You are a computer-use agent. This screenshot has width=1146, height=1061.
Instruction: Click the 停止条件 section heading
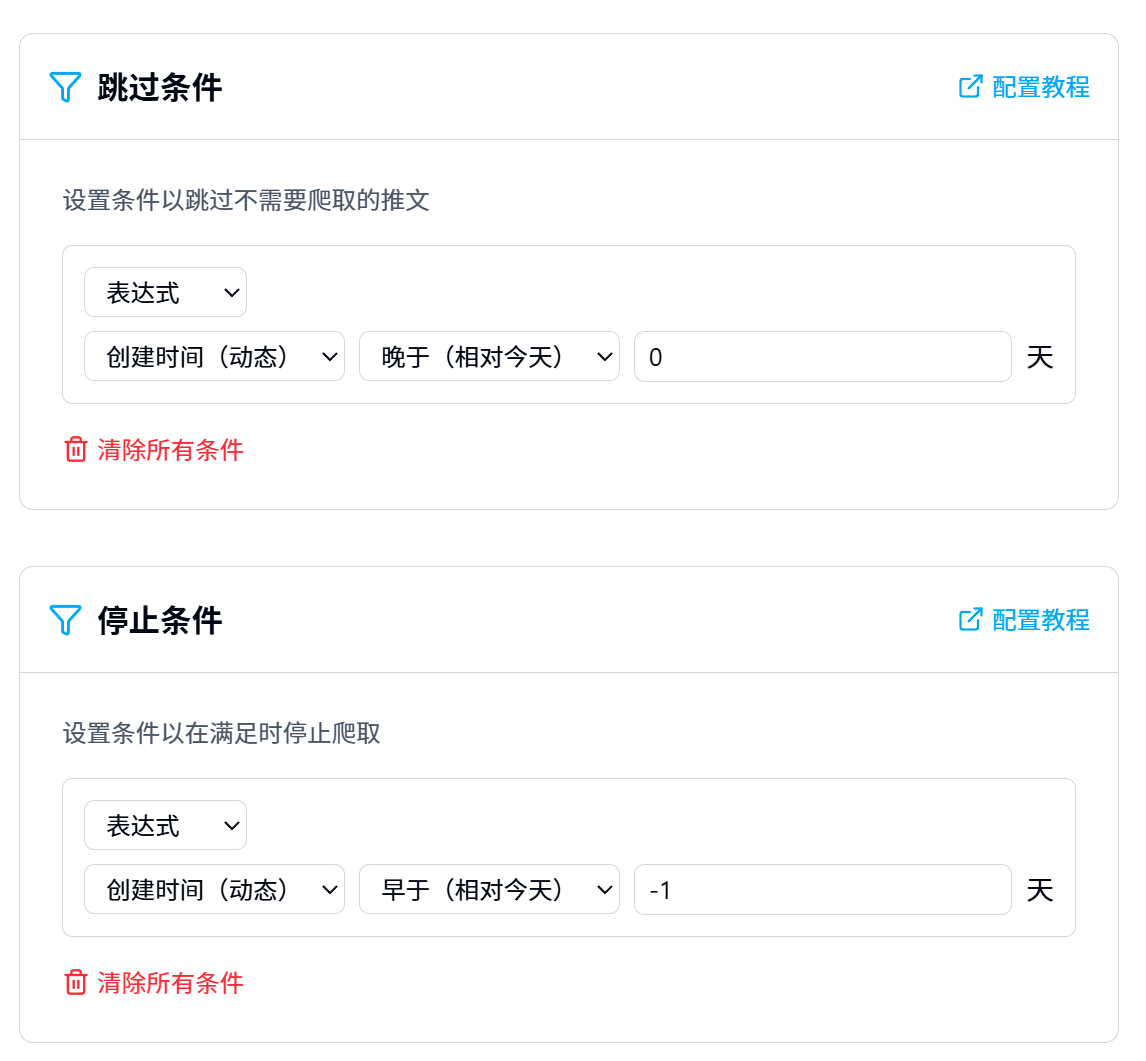pyautogui.click(x=159, y=620)
